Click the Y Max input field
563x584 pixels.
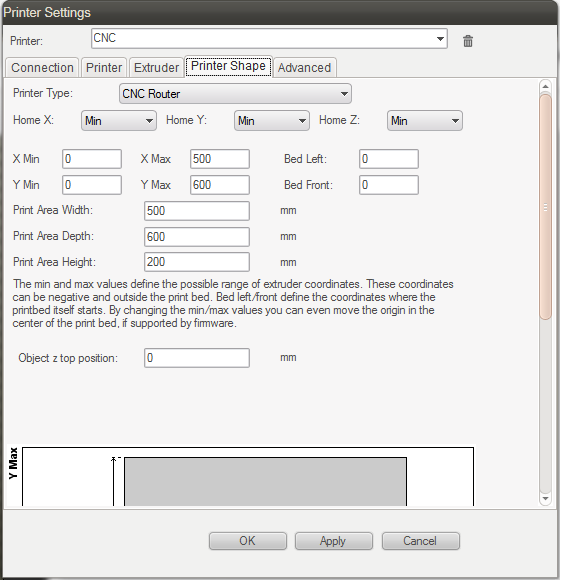pyautogui.click(x=221, y=186)
